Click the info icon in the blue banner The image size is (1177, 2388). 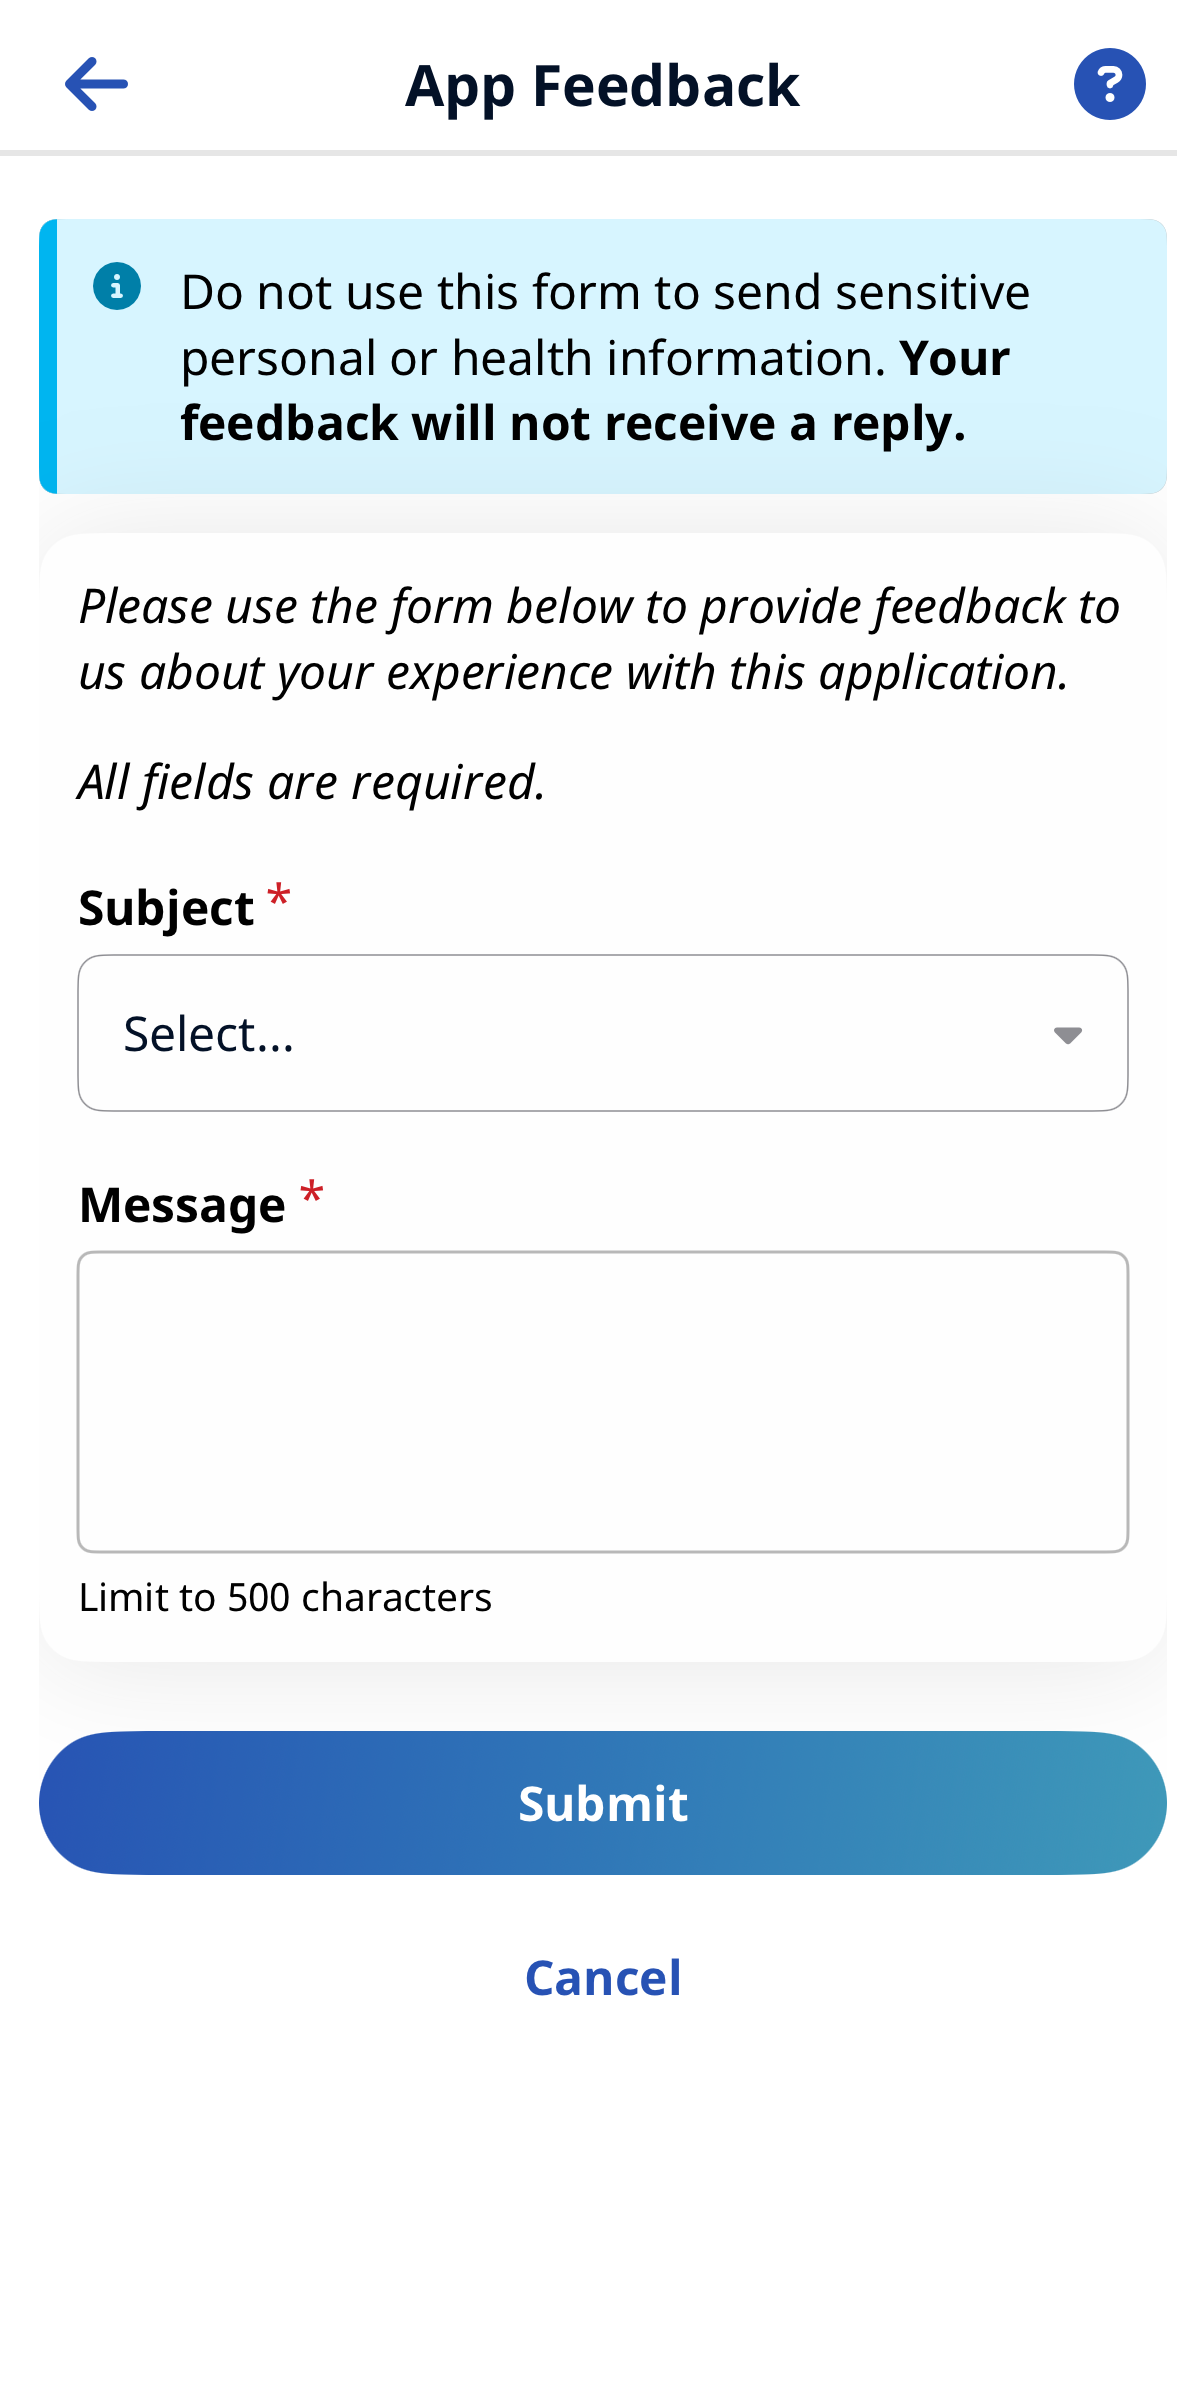tap(117, 287)
